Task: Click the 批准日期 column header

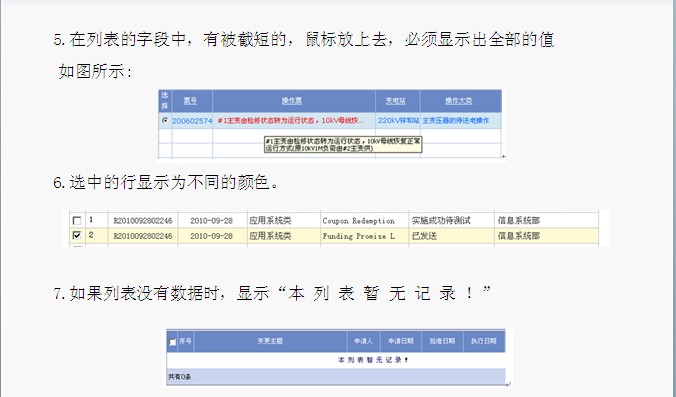Action: click(442, 341)
